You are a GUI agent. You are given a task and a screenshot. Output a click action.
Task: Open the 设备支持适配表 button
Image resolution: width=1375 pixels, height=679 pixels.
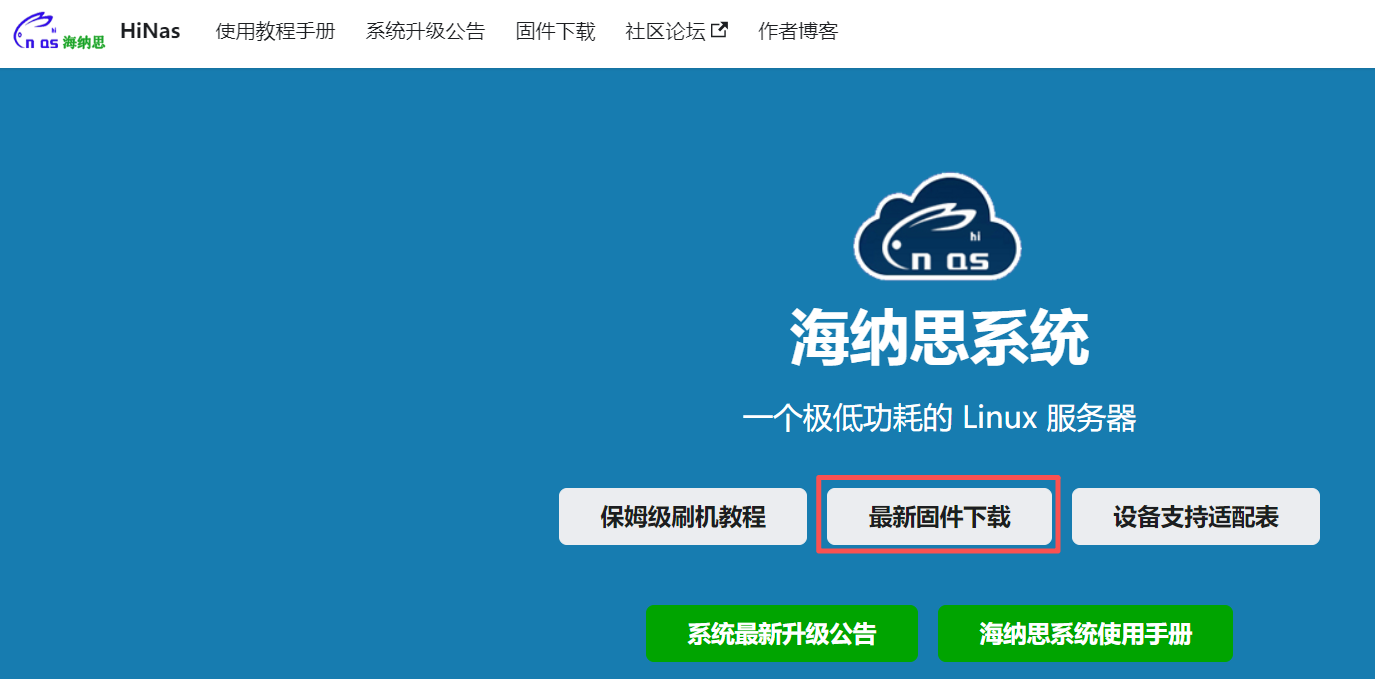pyautogui.click(x=1196, y=517)
